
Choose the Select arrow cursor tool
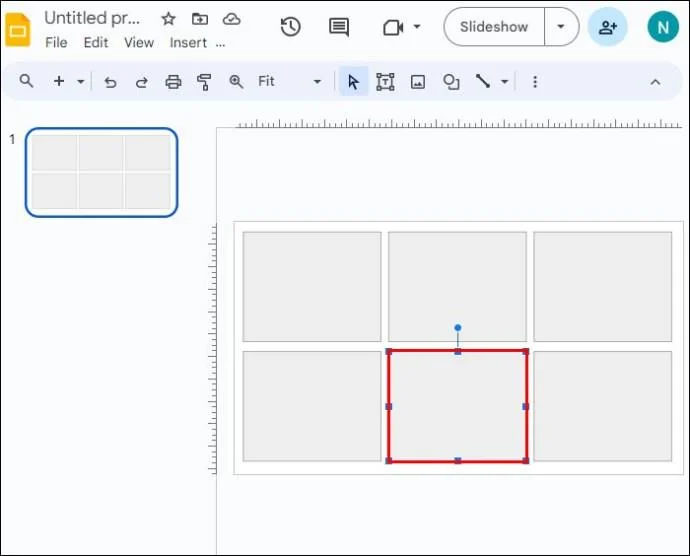point(353,82)
